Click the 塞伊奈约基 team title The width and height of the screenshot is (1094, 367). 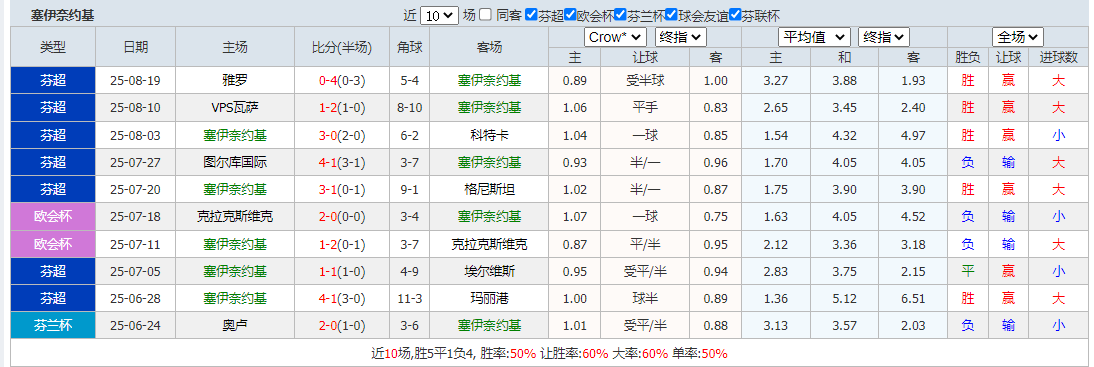click(x=63, y=15)
